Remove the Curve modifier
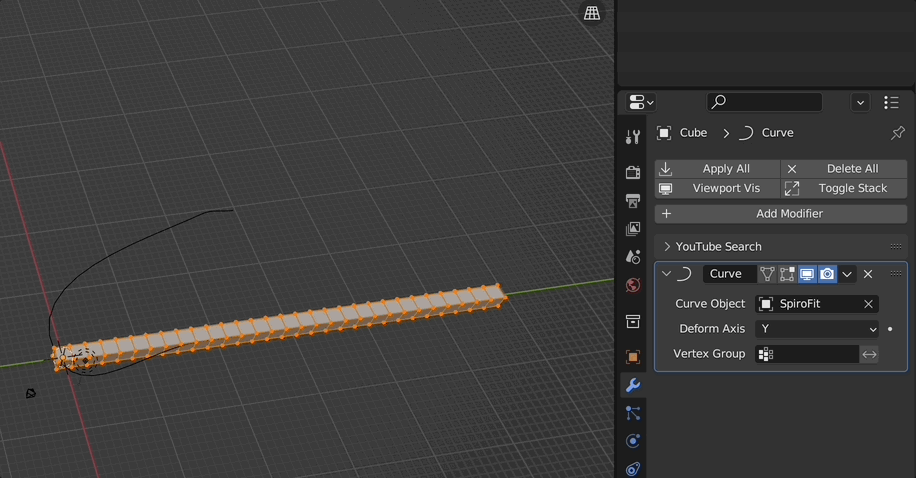The height and width of the screenshot is (478, 916). tap(868, 274)
